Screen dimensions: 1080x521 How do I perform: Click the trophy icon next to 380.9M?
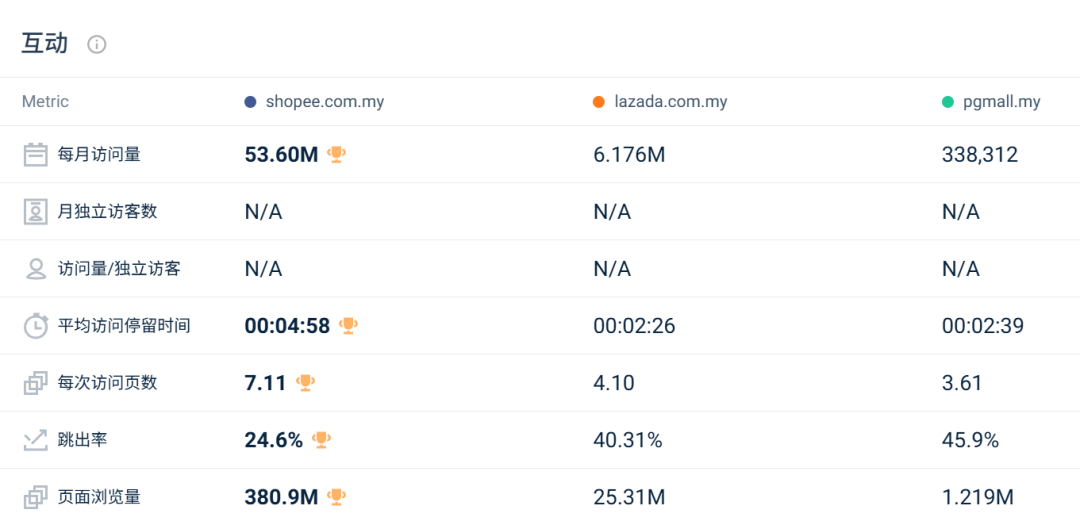[x=337, y=496]
